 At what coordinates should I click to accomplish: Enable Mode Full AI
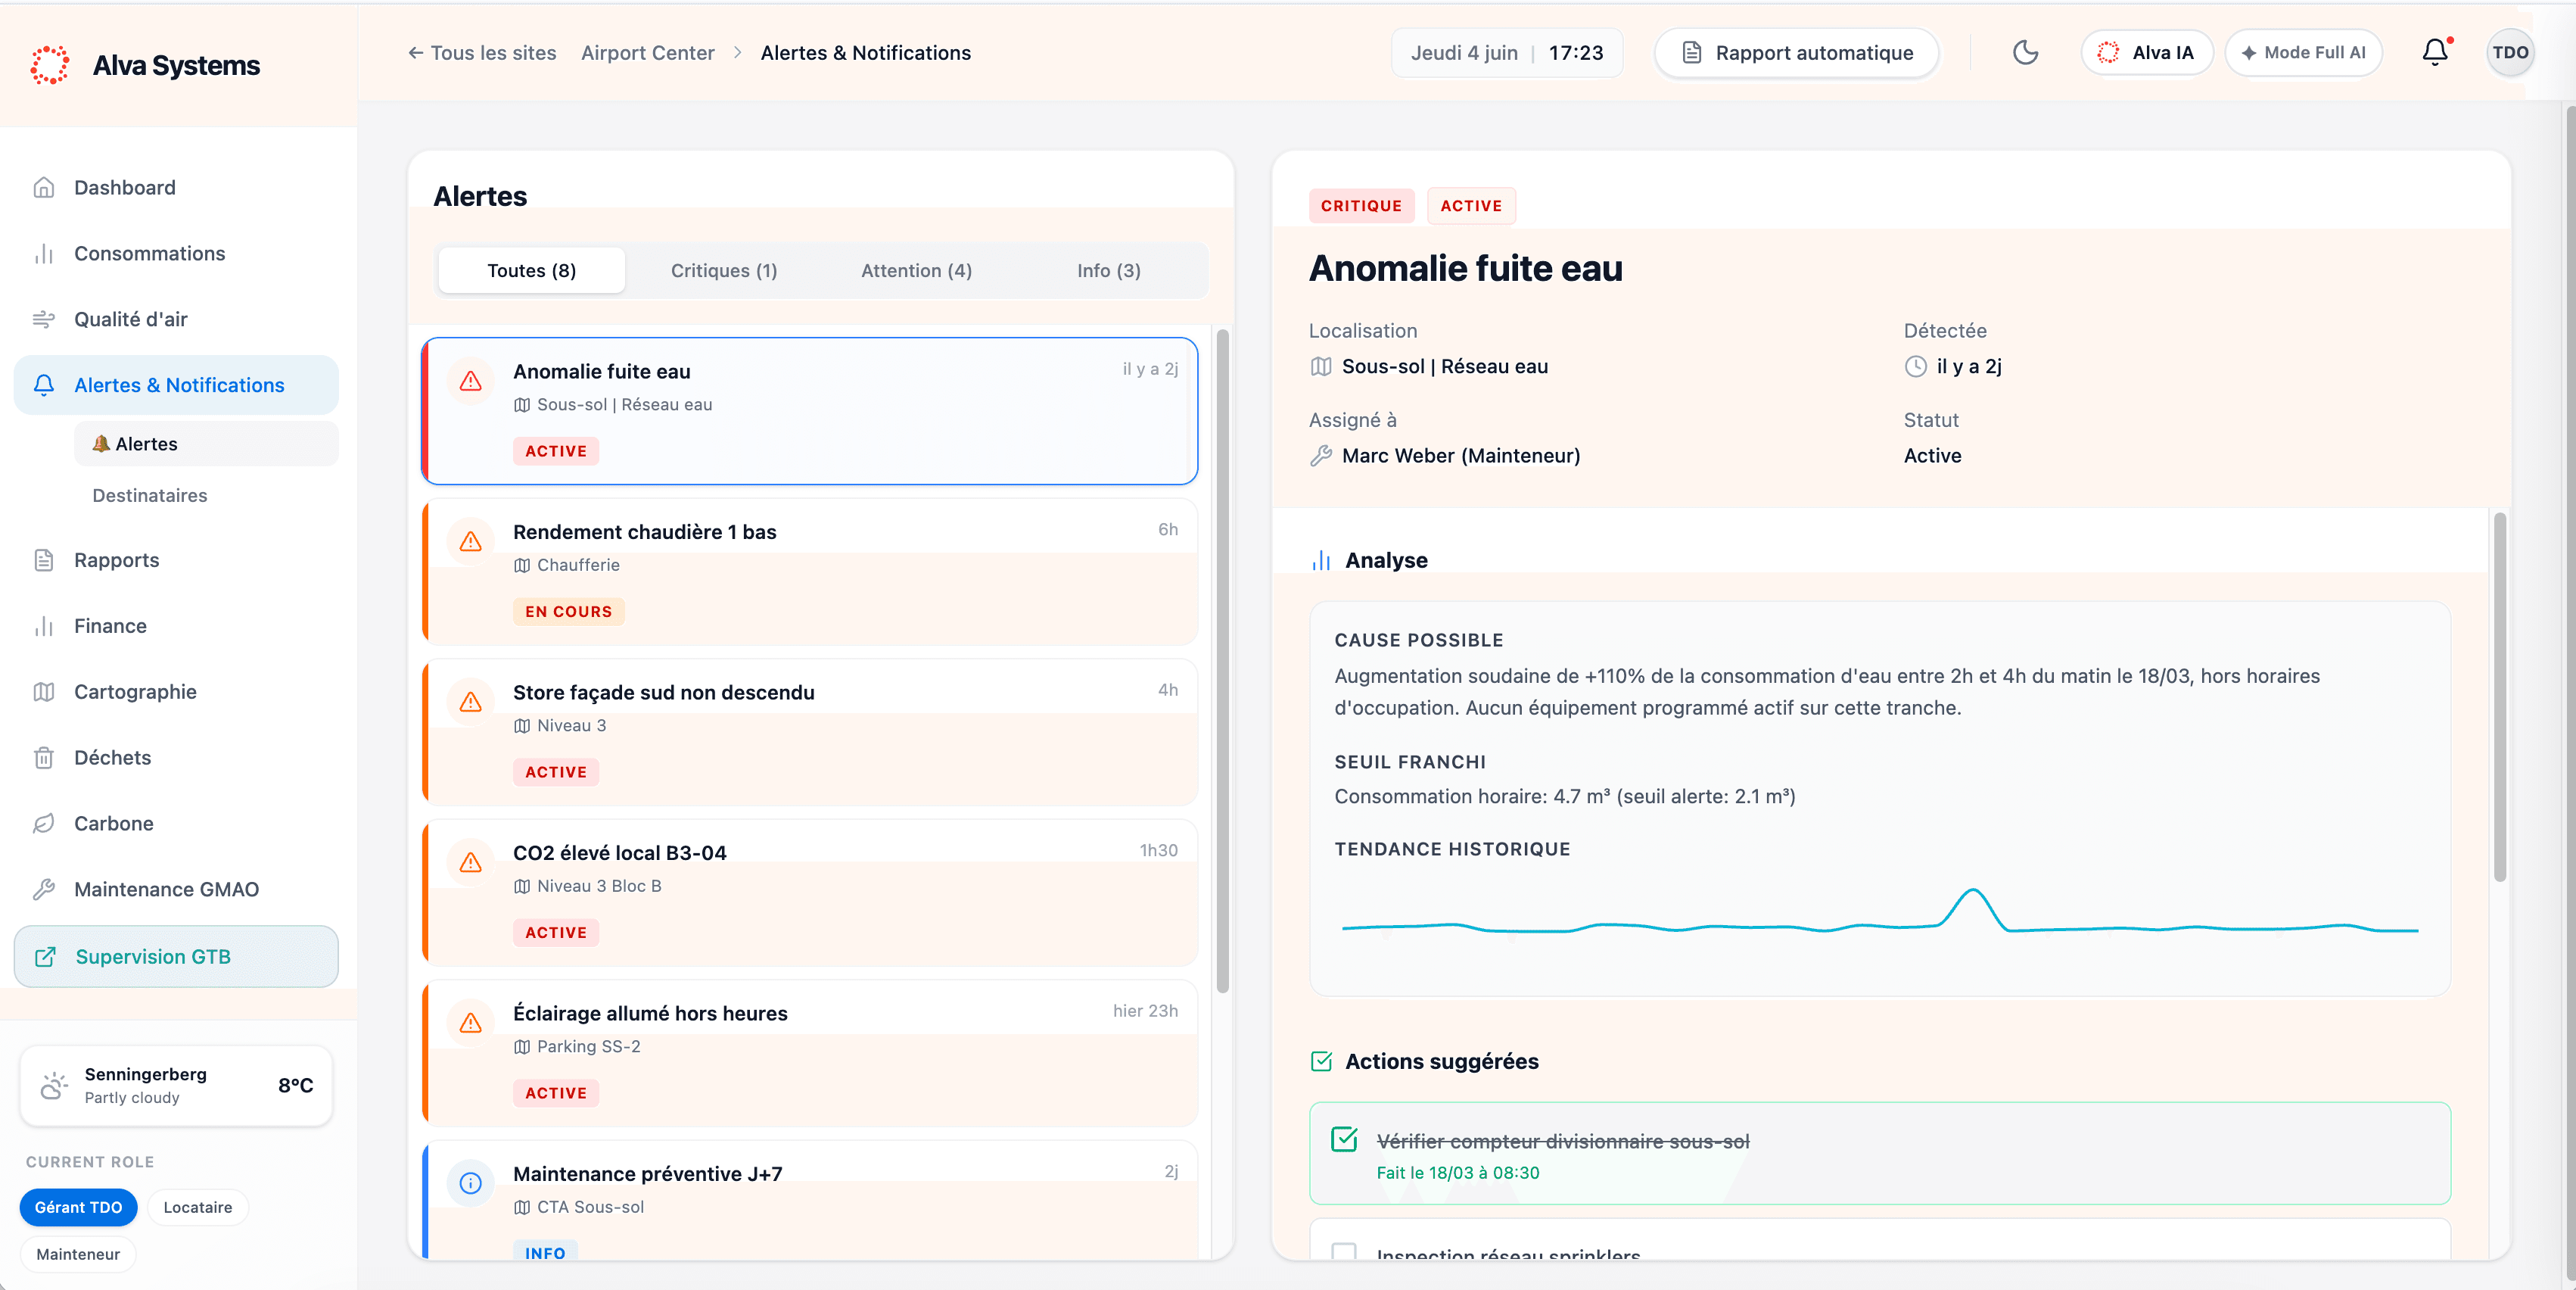tap(2303, 53)
